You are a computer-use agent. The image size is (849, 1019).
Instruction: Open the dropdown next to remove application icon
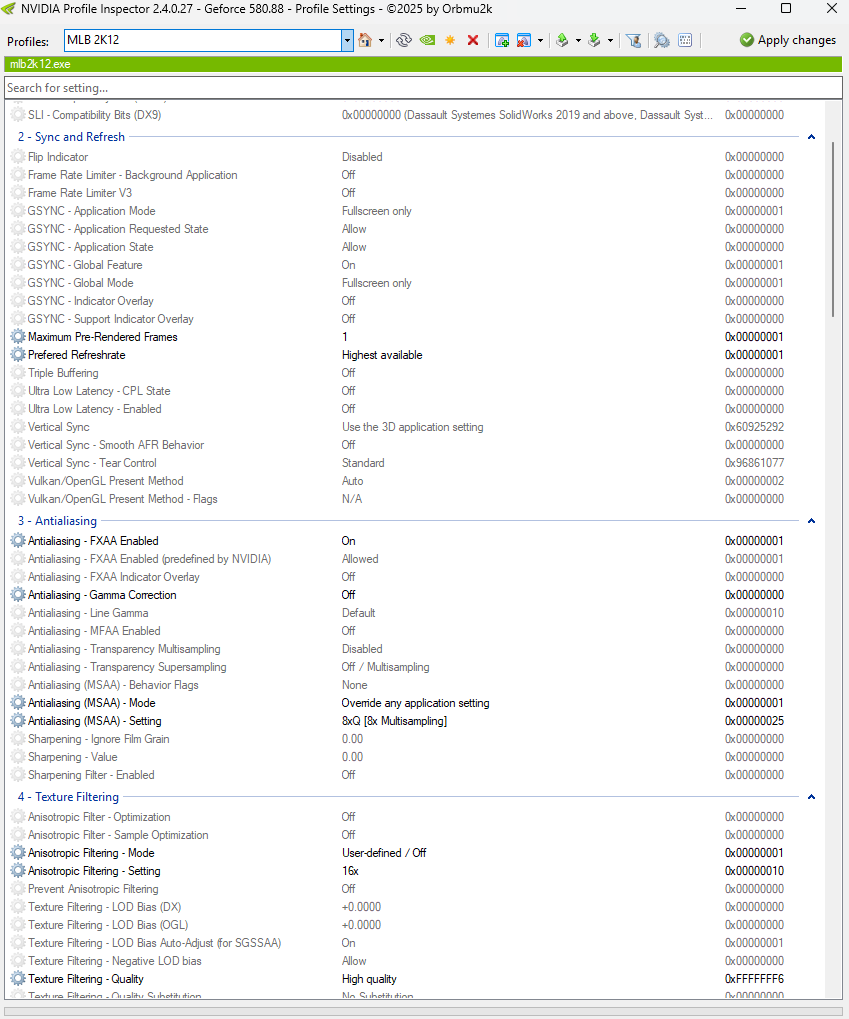click(x=540, y=40)
